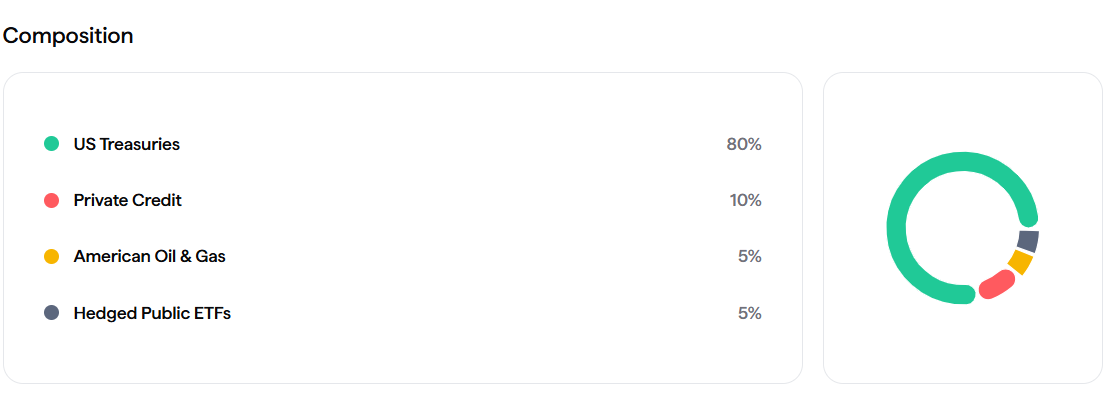Screen dimensions: 1119x404
Task: Click the 5% value for Hedged ETFs
Action: 750,313
